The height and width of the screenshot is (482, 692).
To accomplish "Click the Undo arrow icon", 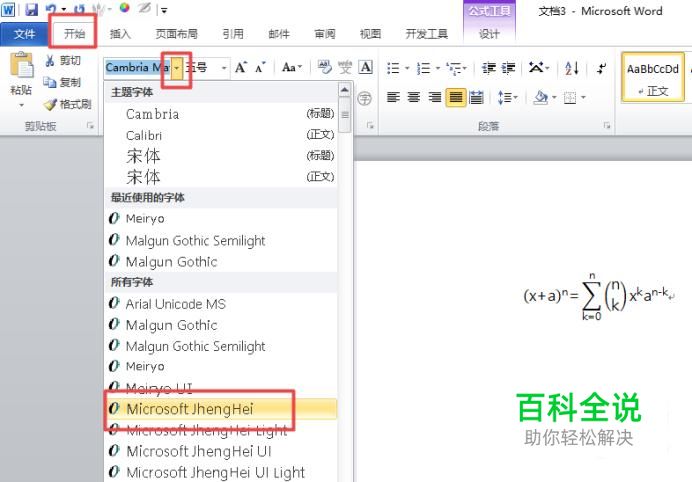I will tap(52, 9).
